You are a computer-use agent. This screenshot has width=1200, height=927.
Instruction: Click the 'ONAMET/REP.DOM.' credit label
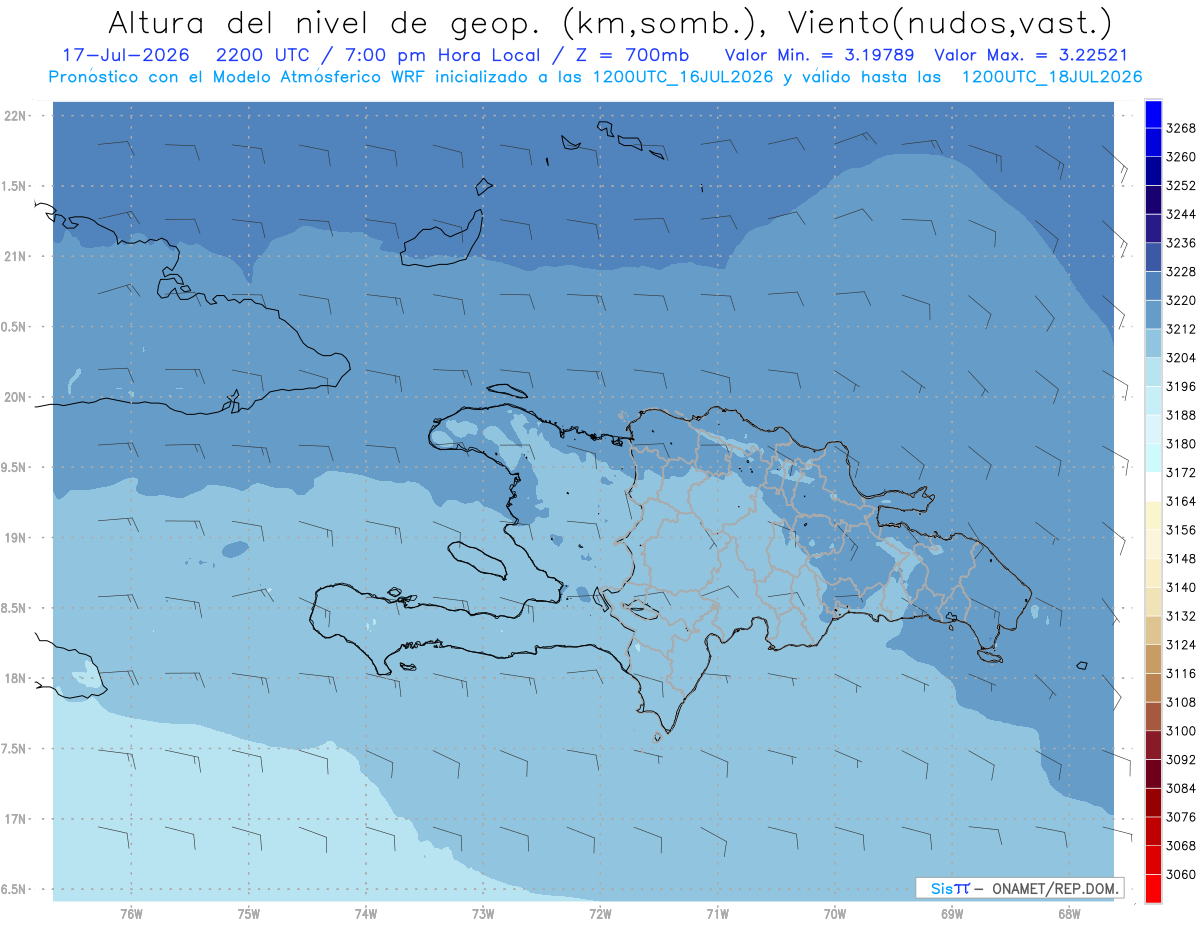tap(1056, 888)
